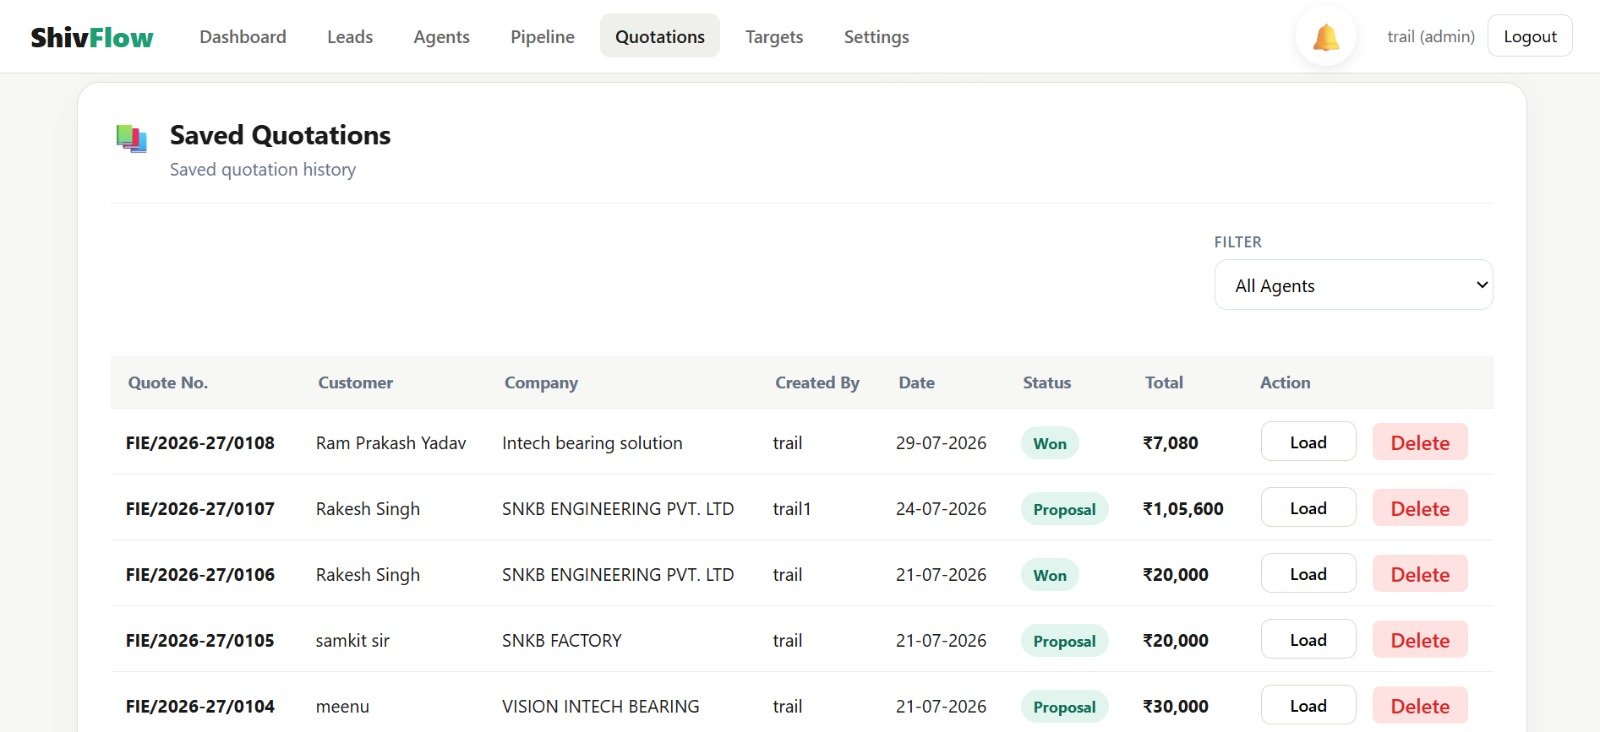Load quotation FIE/2026-27/0106
The image size is (1600, 732).
(x=1308, y=574)
